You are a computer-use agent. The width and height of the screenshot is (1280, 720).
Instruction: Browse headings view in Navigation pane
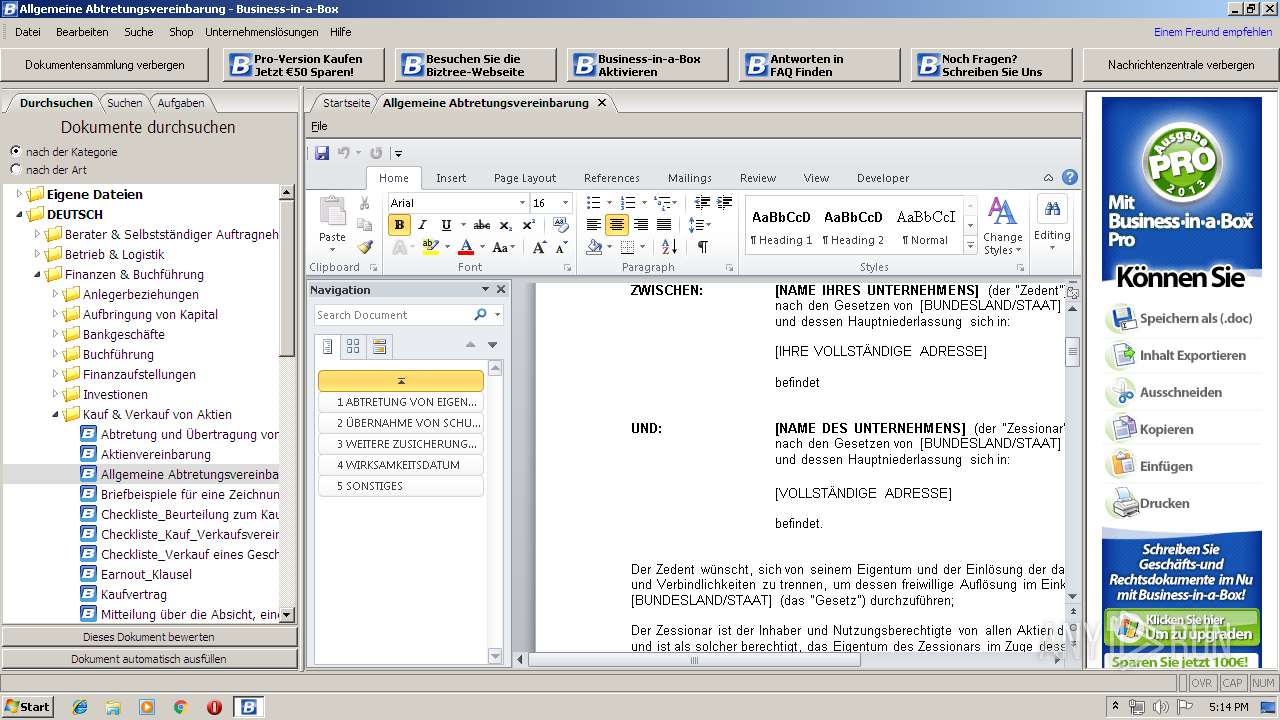click(327, 347)
